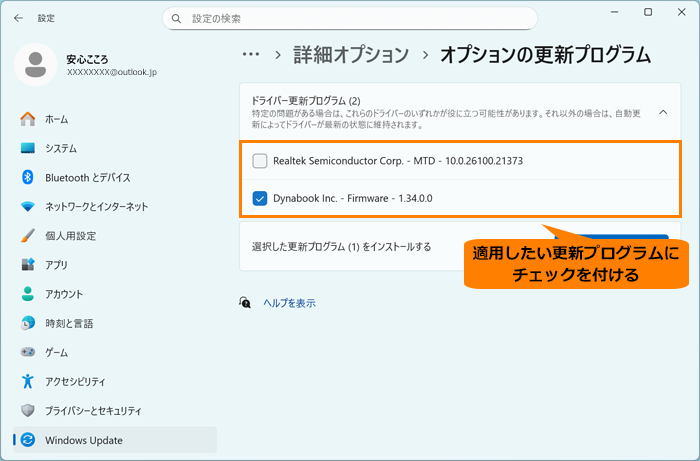
Task: Open the プライバシーとセキュリティ shield icon
Action: click(28, 411)
